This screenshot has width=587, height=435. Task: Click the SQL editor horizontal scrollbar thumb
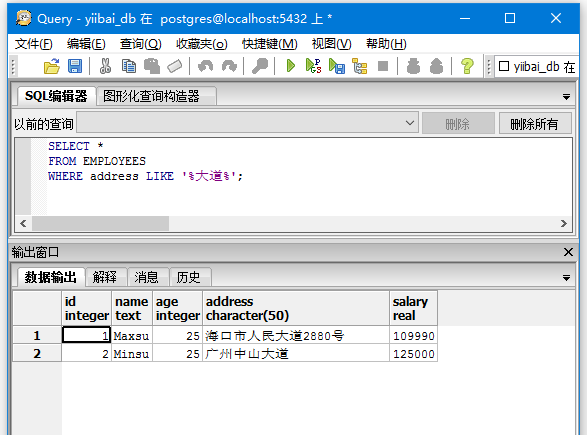pos(100,223)
